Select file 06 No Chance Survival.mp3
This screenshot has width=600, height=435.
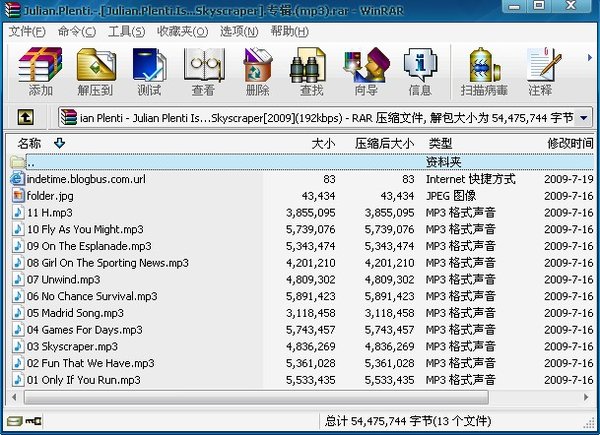92,297
